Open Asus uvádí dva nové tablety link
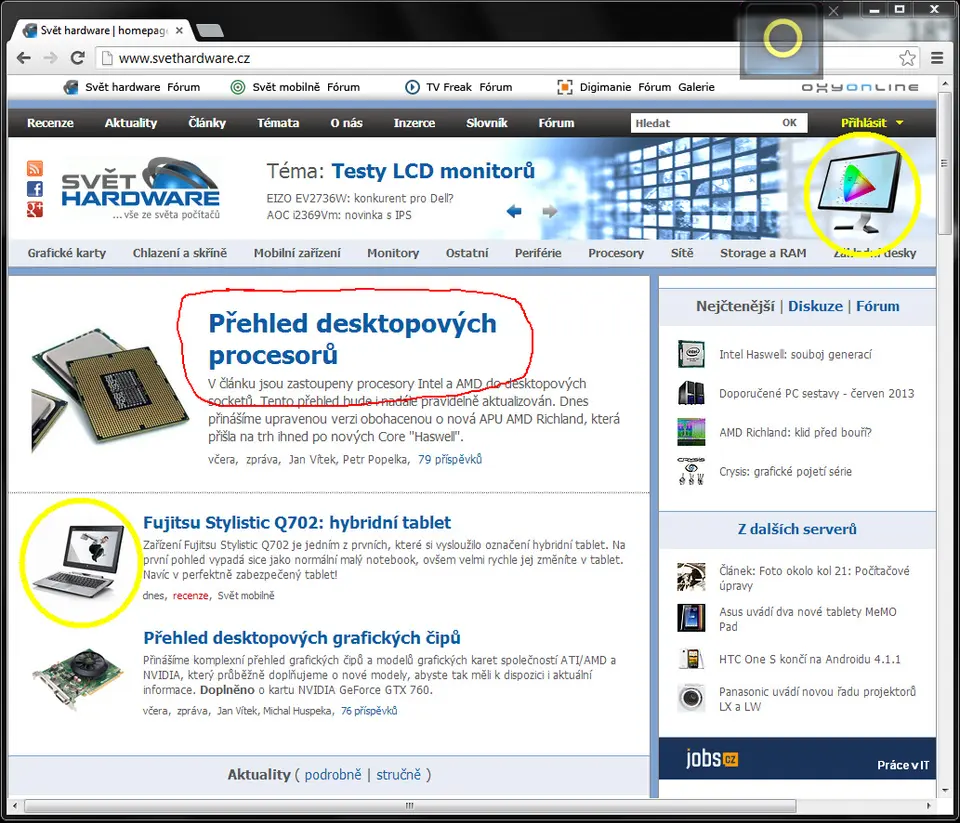The image size is (960, 823). (x=808, y=618)
